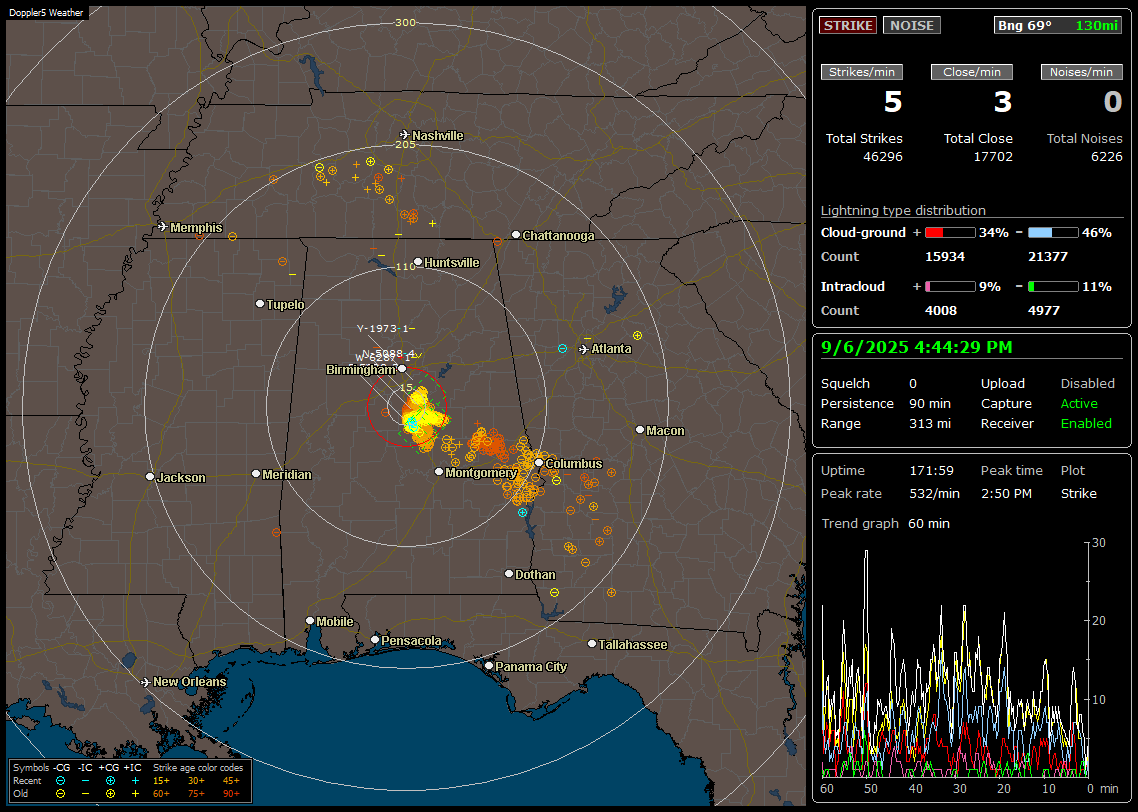
Task: Click the Plot mode value Strike
Action: click(x=1078, y=493)
